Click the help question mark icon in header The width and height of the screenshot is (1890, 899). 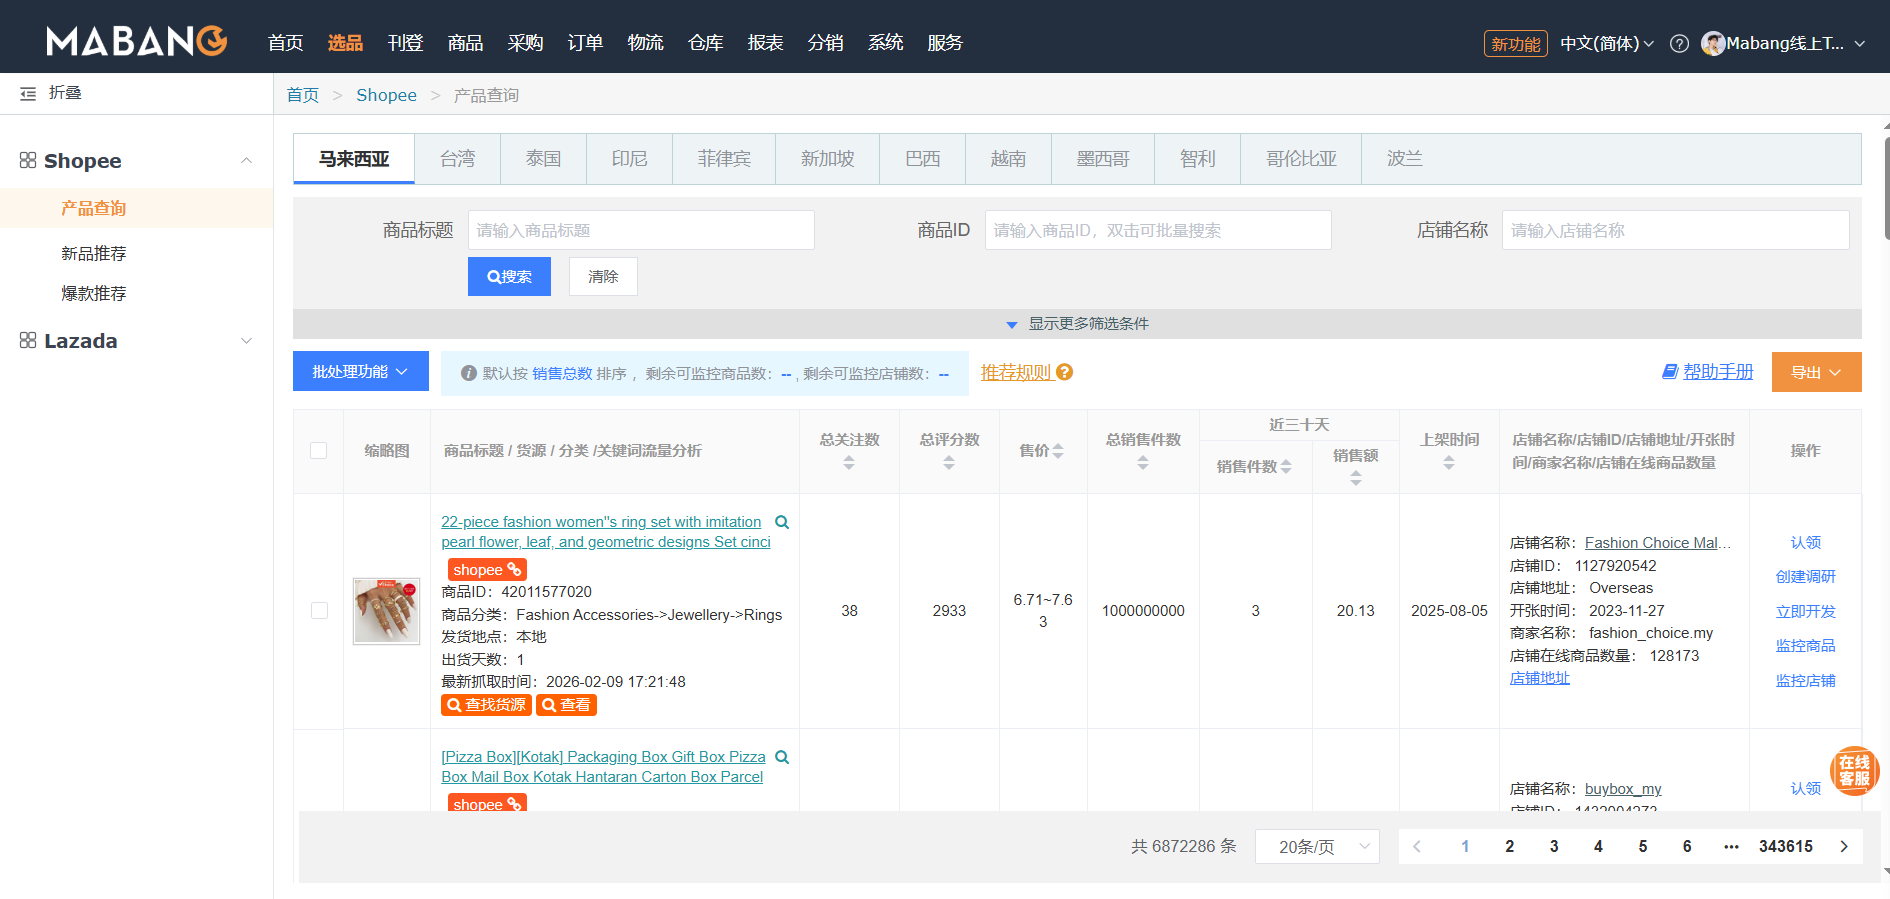(x=1680, y=44)
